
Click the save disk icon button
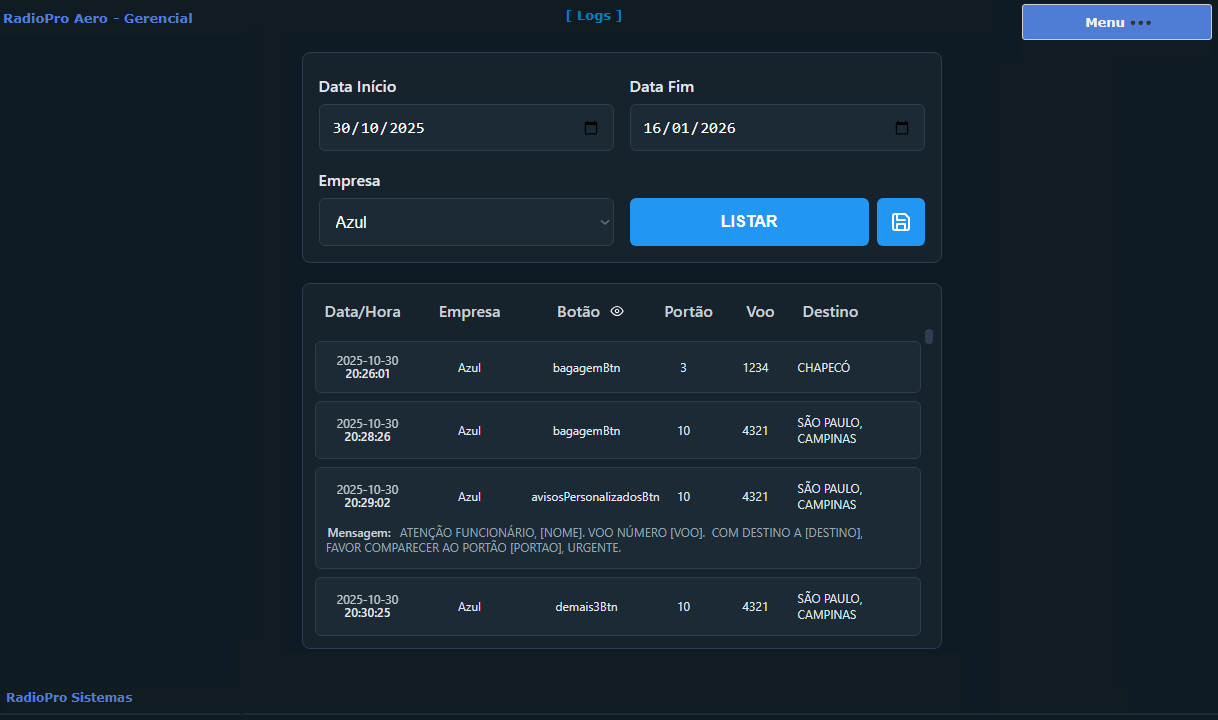(900, 222)
